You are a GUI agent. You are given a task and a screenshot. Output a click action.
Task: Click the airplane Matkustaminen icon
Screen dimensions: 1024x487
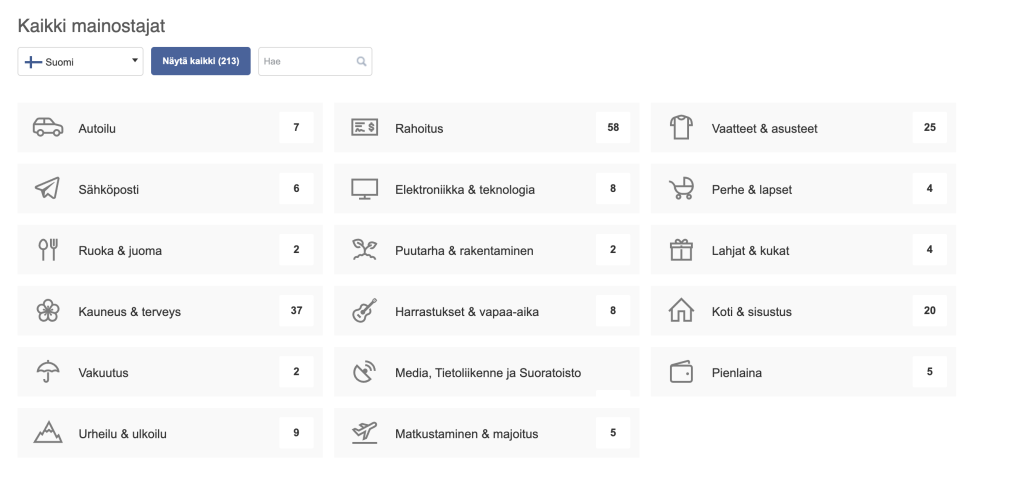coord(364,433)
